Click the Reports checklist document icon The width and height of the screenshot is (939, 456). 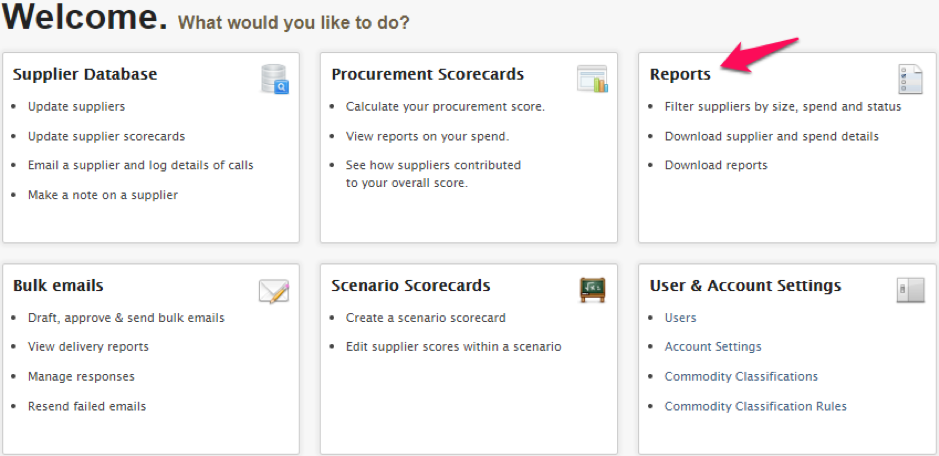910,79
